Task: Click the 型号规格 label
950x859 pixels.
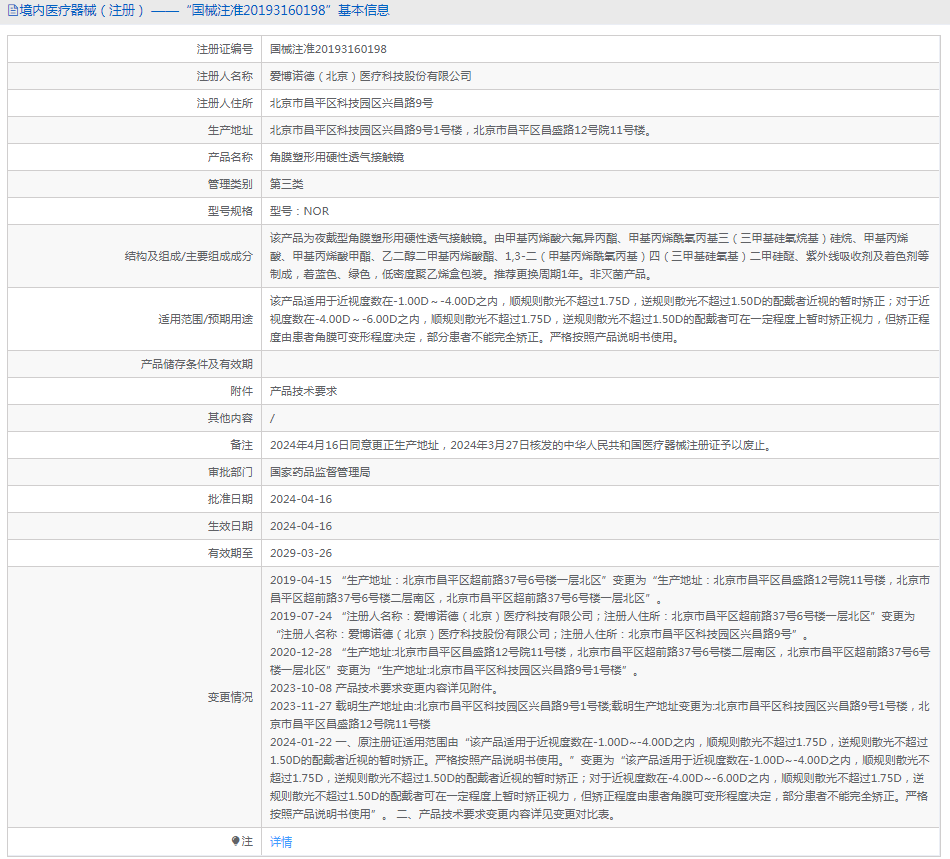Action: 230,211
